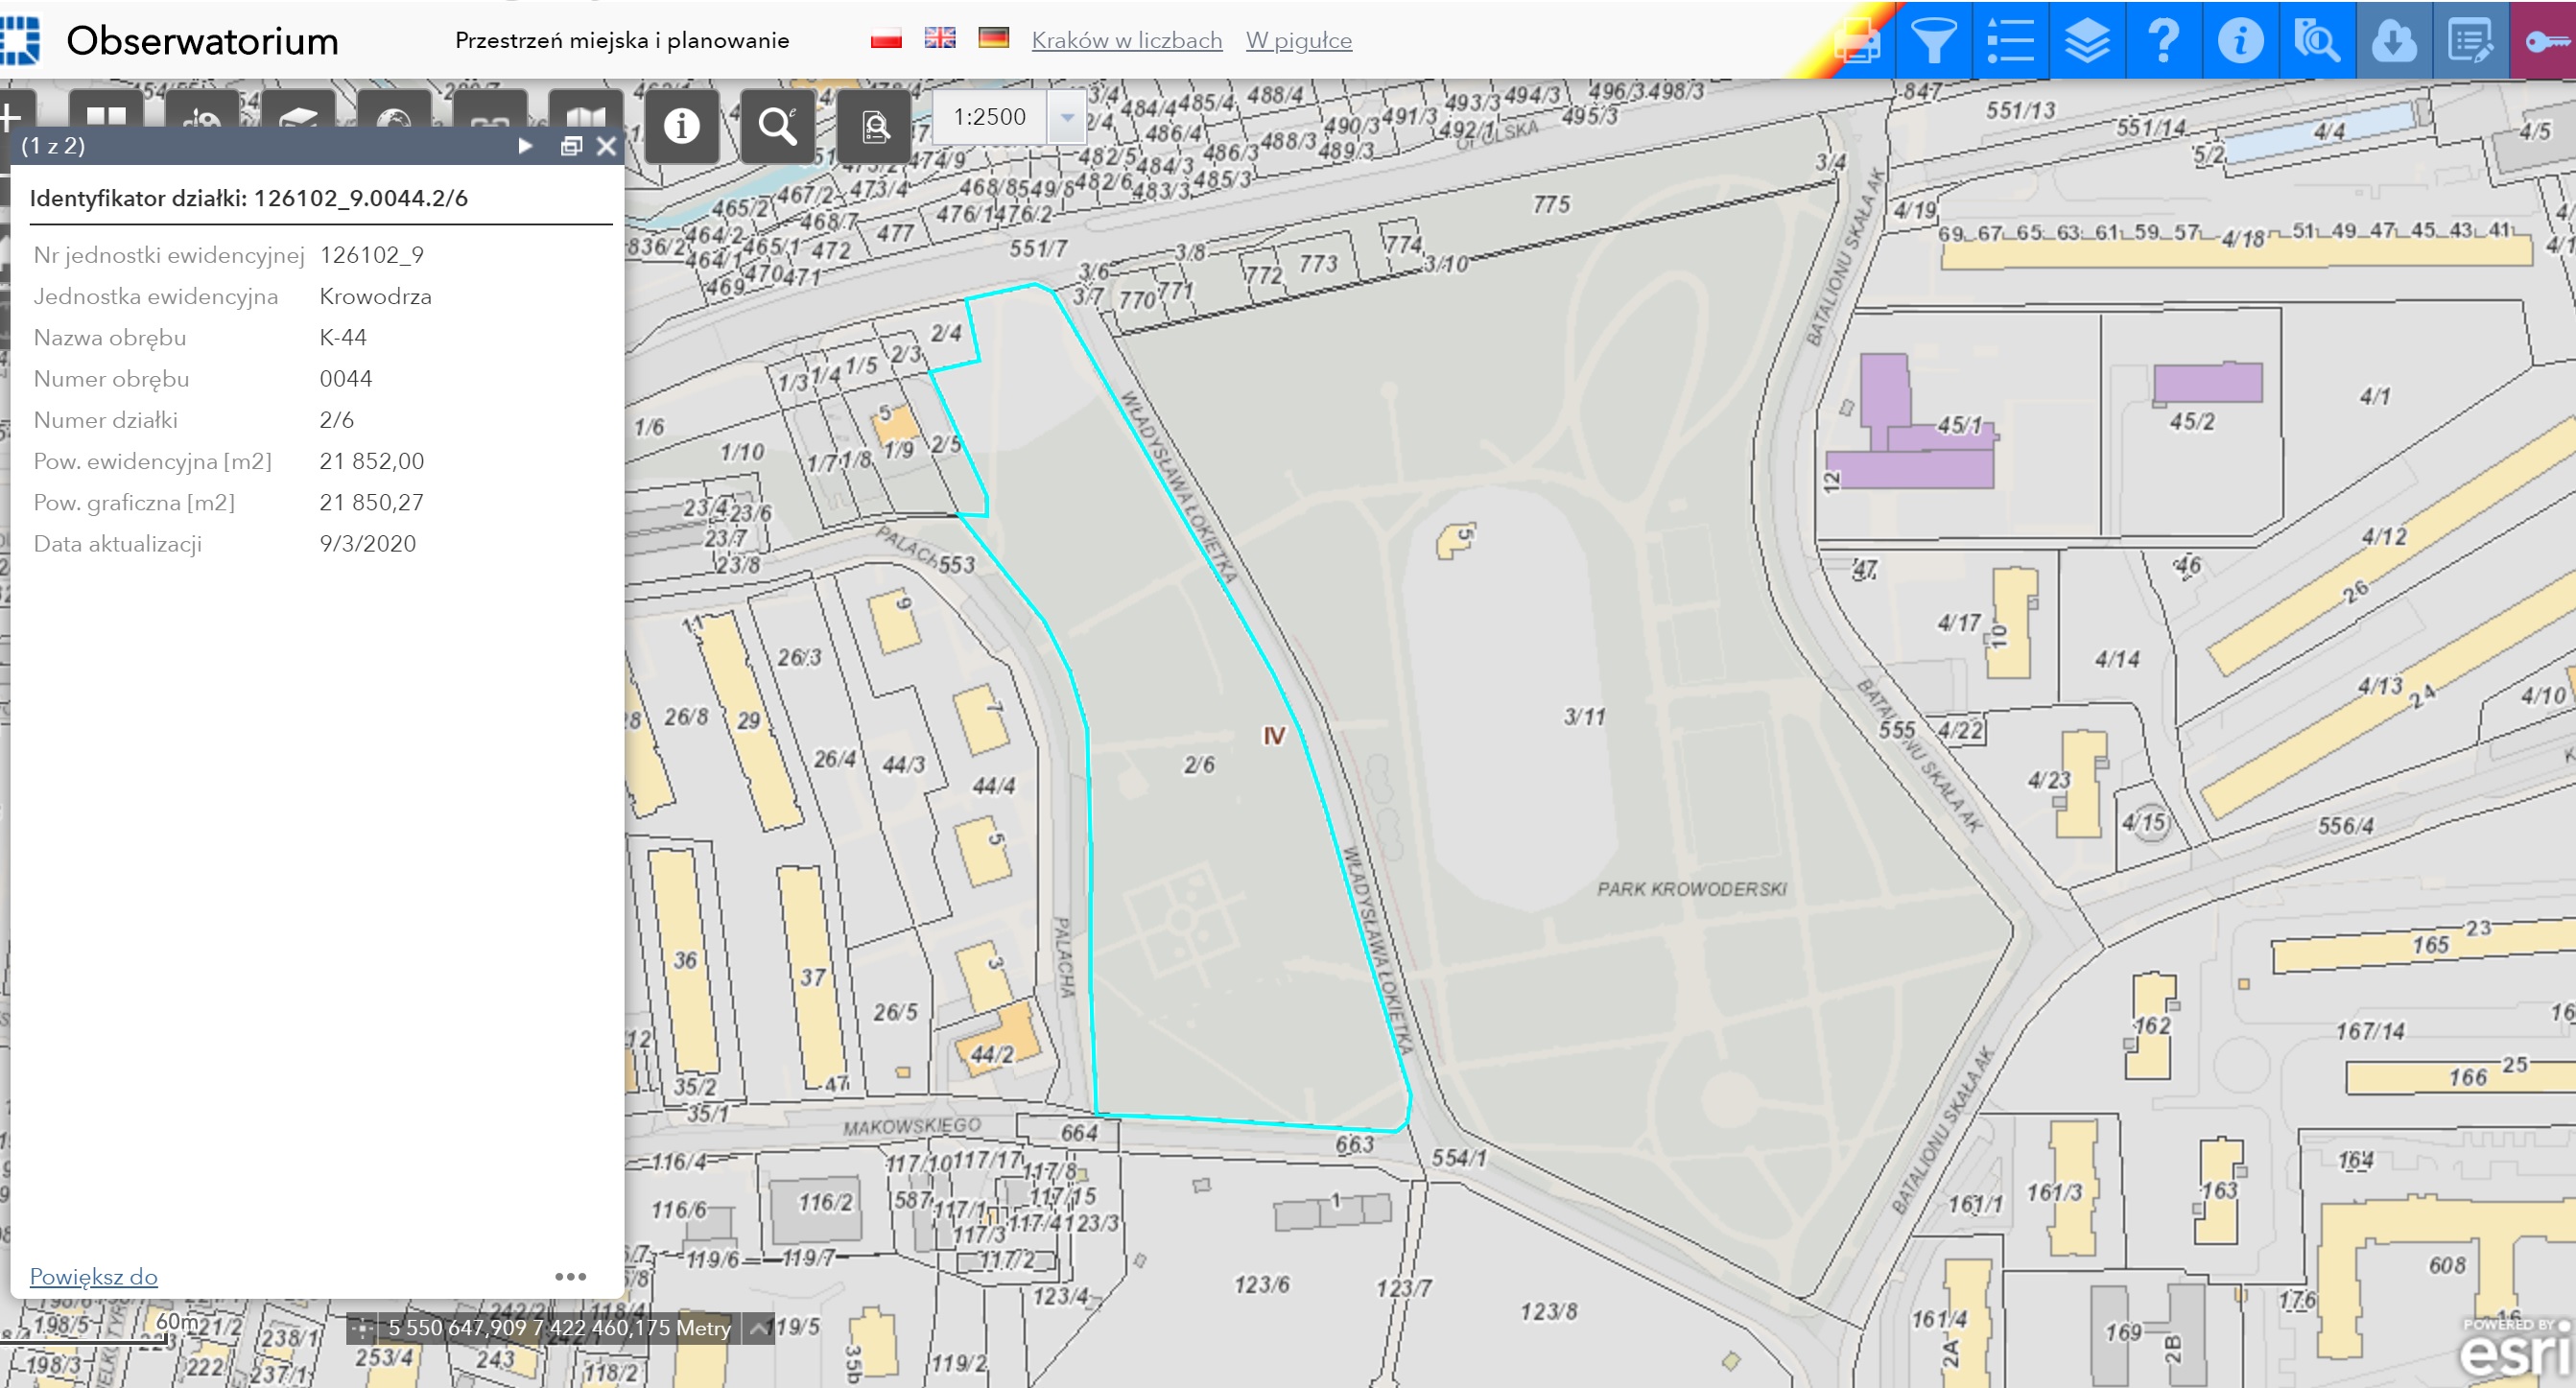Screen dimensions: 2576x1388
Task: Show next feature in popup
Action: tap(526, 146)
